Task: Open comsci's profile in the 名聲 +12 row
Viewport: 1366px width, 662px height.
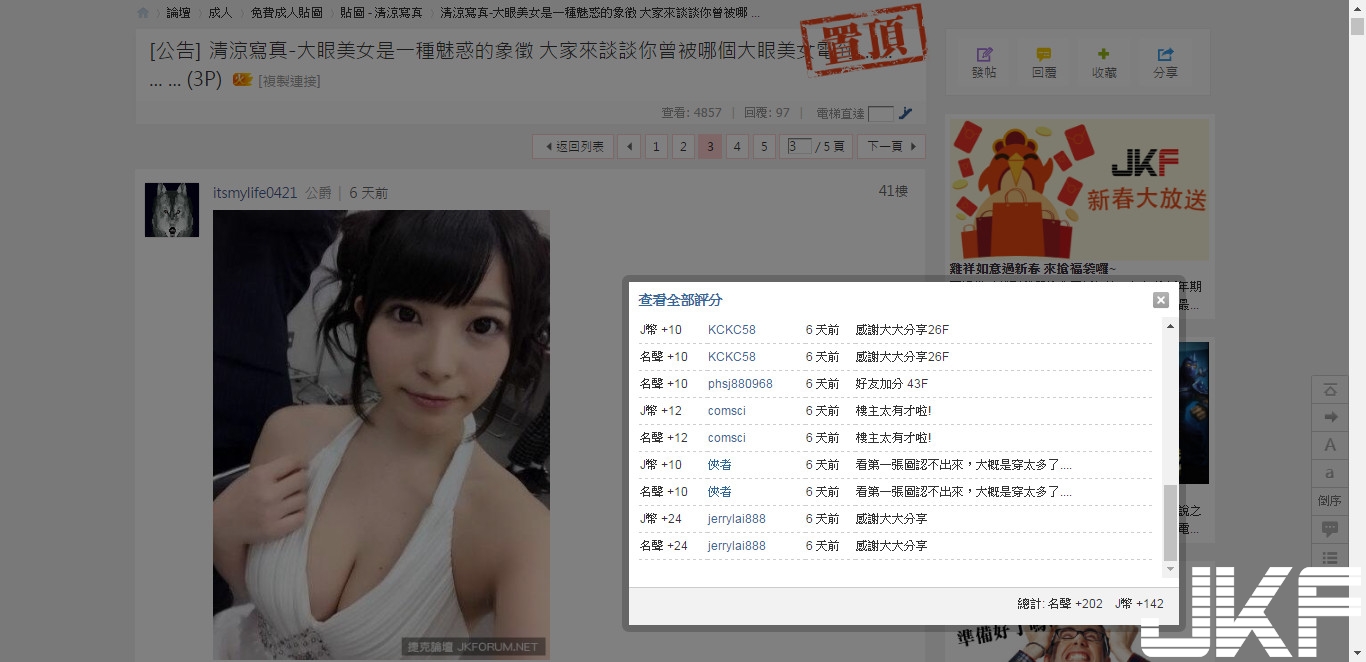Action: tap(727, 438)
